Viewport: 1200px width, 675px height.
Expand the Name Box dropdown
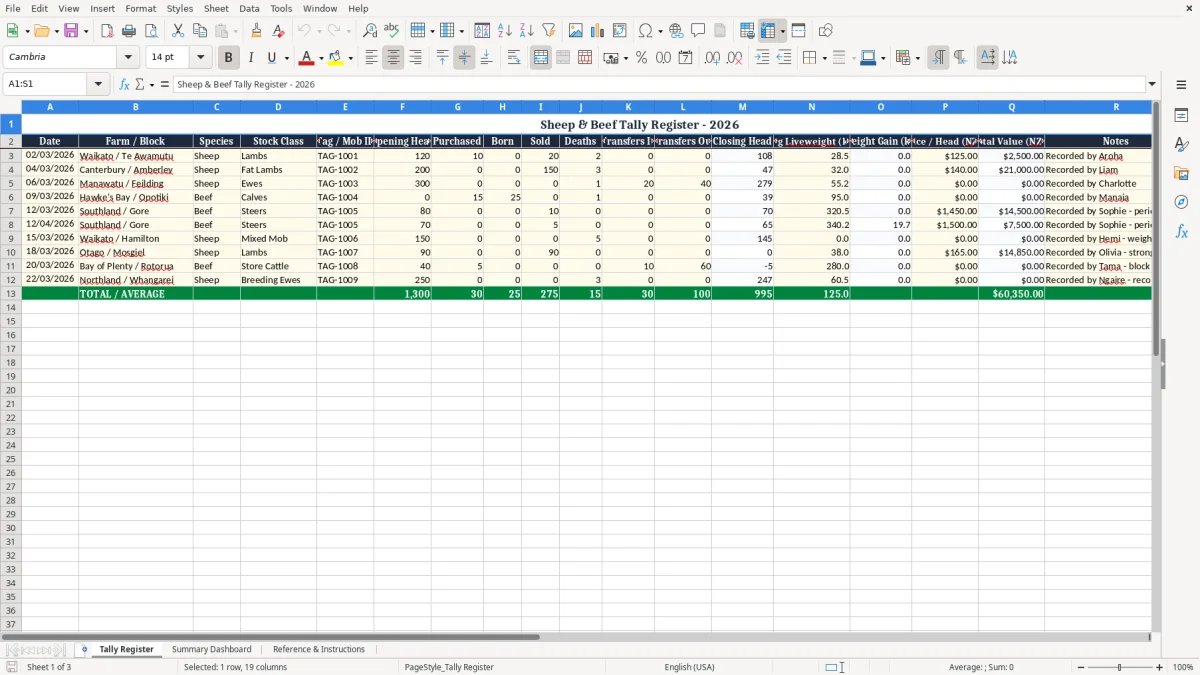[x=98, y=84]
